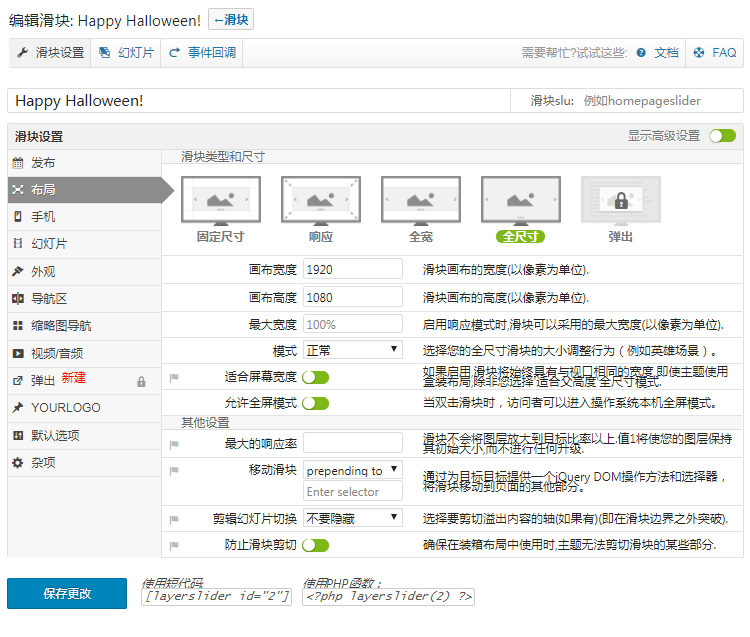Open the 外观 sidebar section
Viewport: 750px width, 637px height.
tap(43, 271)
